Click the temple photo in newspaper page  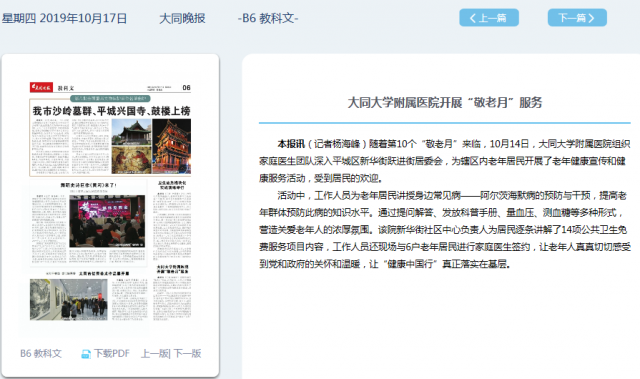[131, 131]
